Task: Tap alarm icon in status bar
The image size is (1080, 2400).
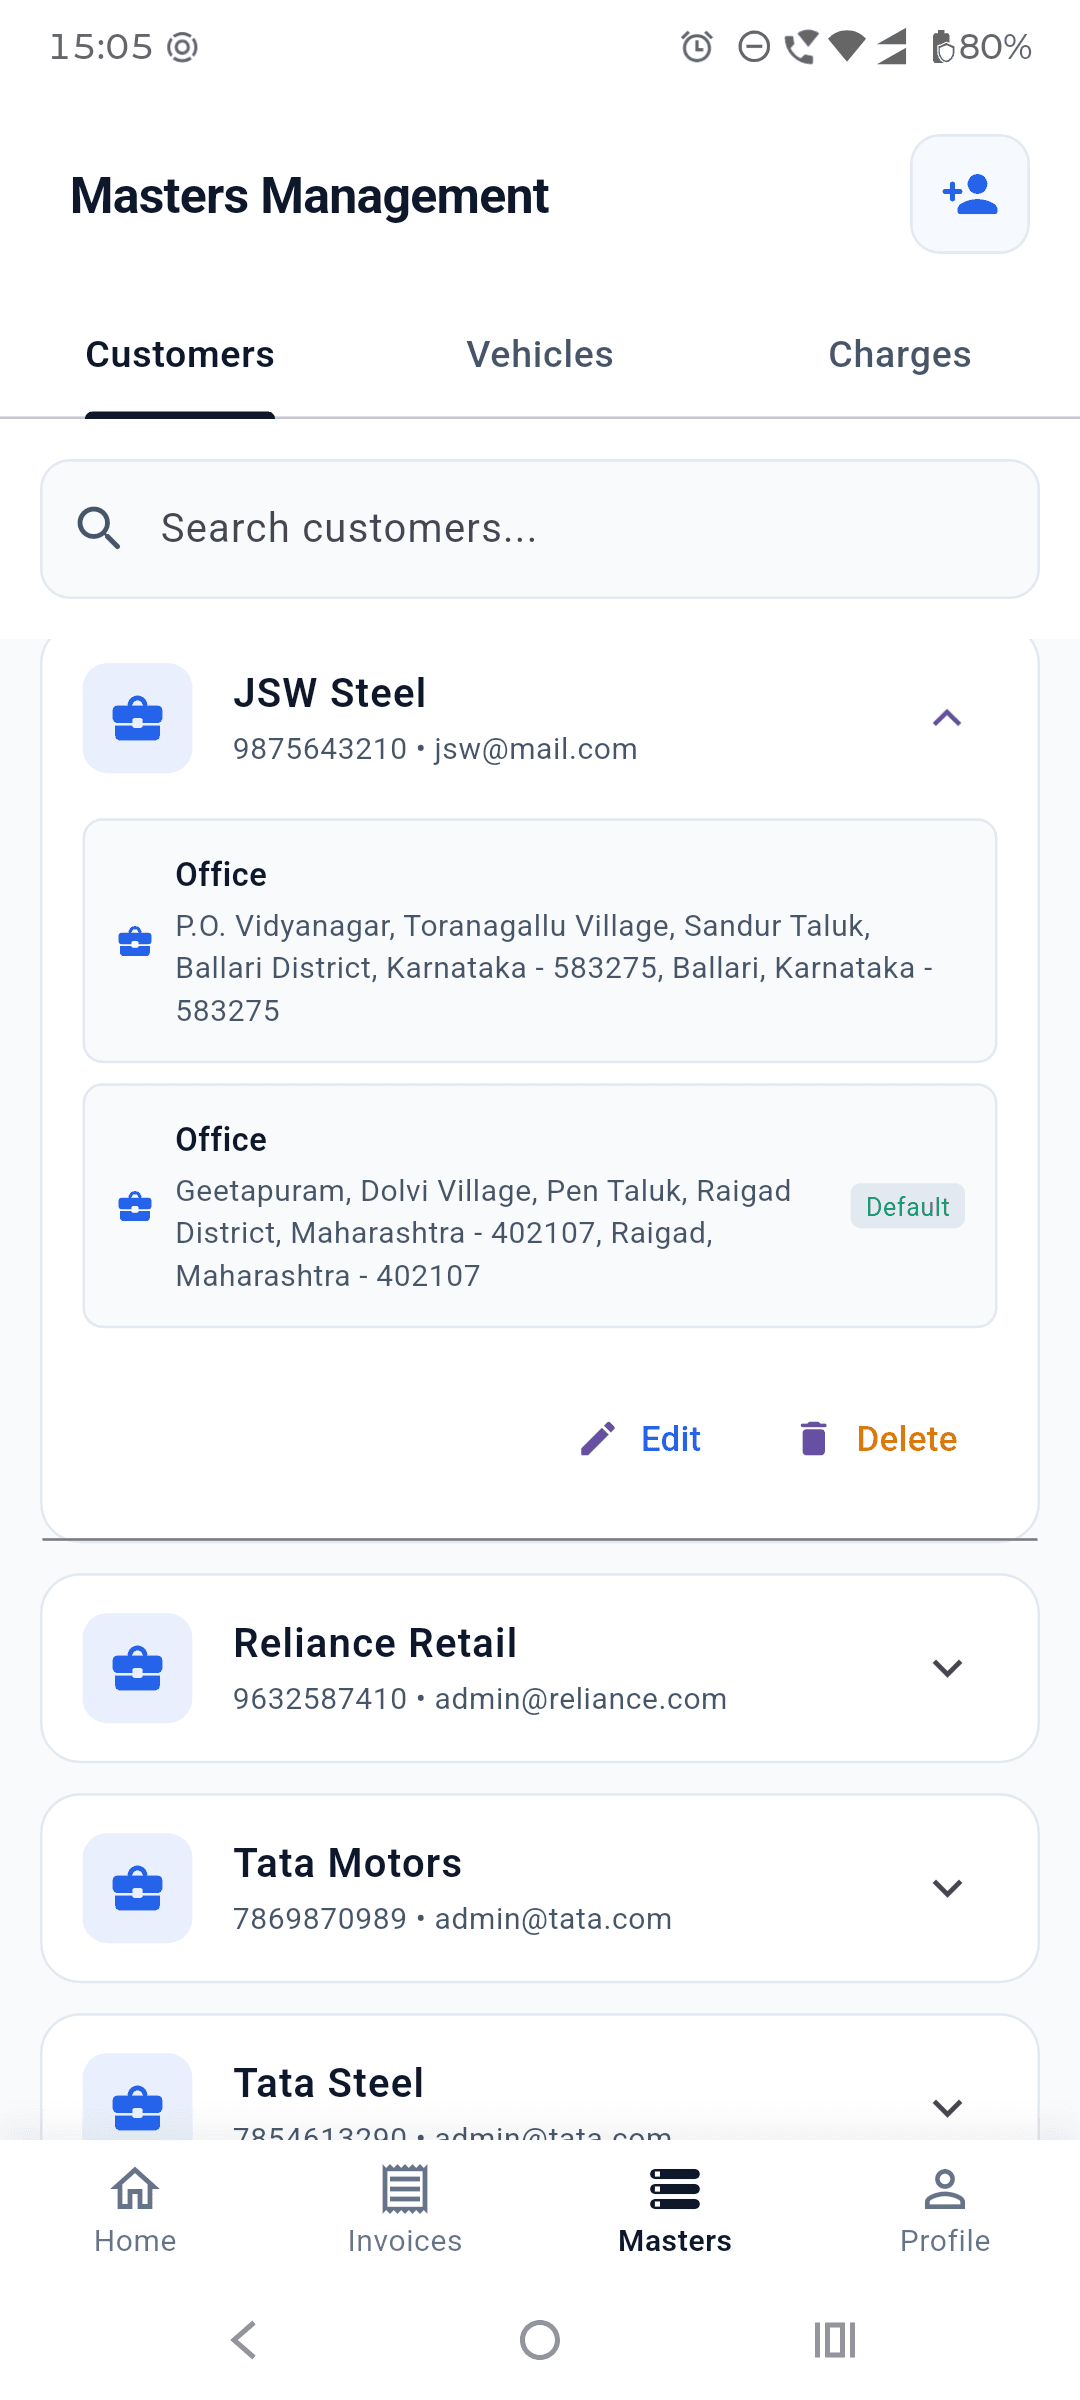Action: (697, 47)
